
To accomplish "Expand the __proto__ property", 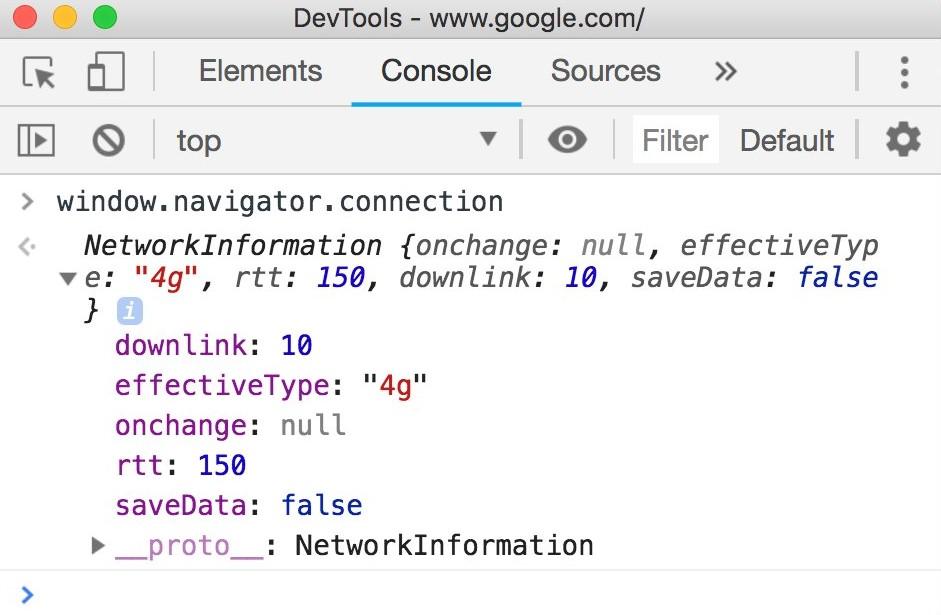I will tap(97, 545).
